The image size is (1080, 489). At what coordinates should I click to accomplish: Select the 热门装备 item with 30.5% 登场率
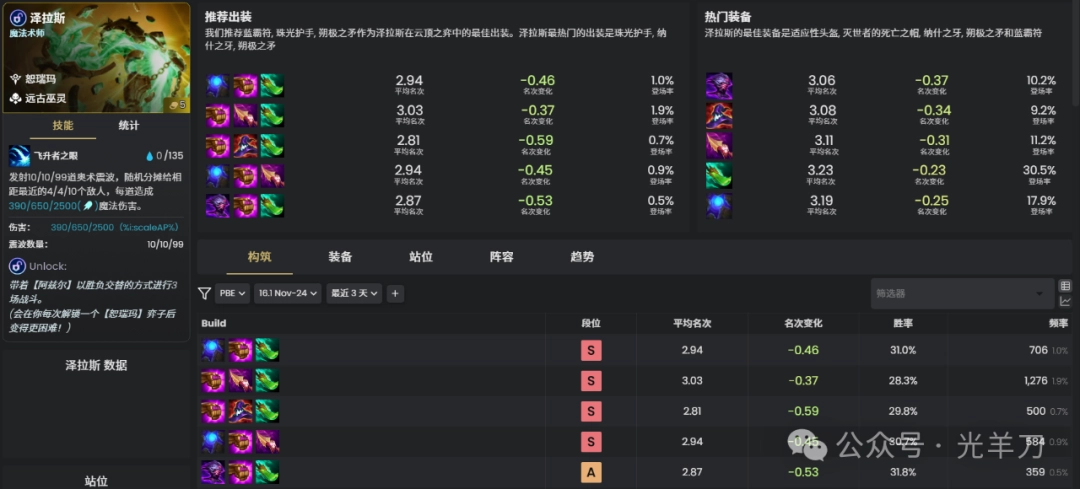coord(719,176)
